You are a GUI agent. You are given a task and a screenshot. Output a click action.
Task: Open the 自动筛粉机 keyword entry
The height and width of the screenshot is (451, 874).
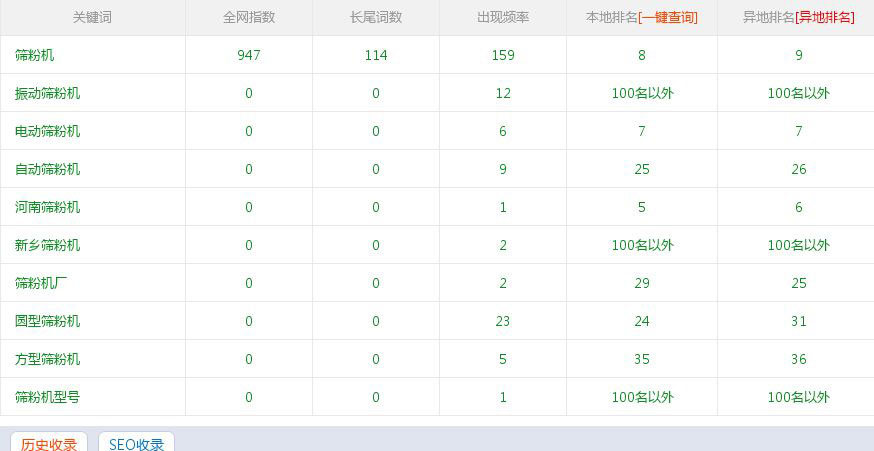click(x=47, y=170)
